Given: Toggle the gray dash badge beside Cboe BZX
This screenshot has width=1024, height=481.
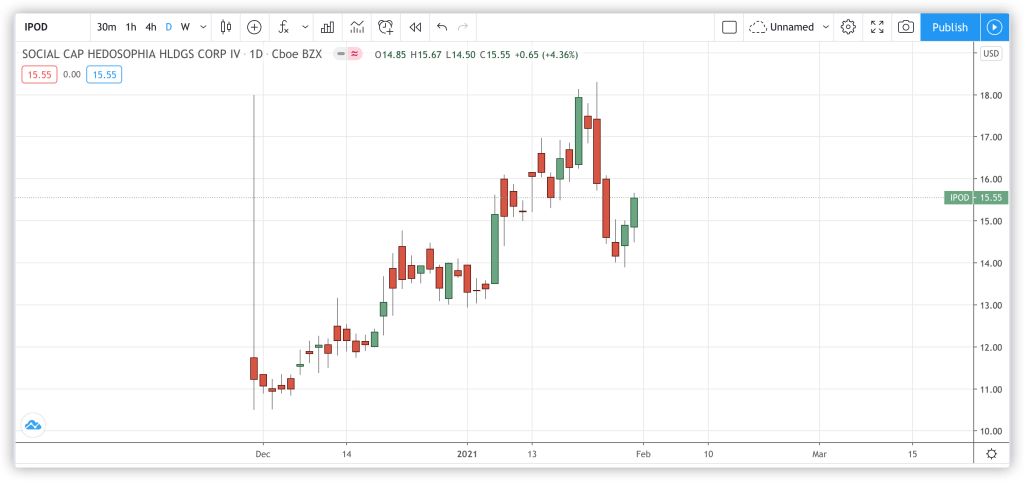Looking at the screenshot, I should (x=342, y=54).
